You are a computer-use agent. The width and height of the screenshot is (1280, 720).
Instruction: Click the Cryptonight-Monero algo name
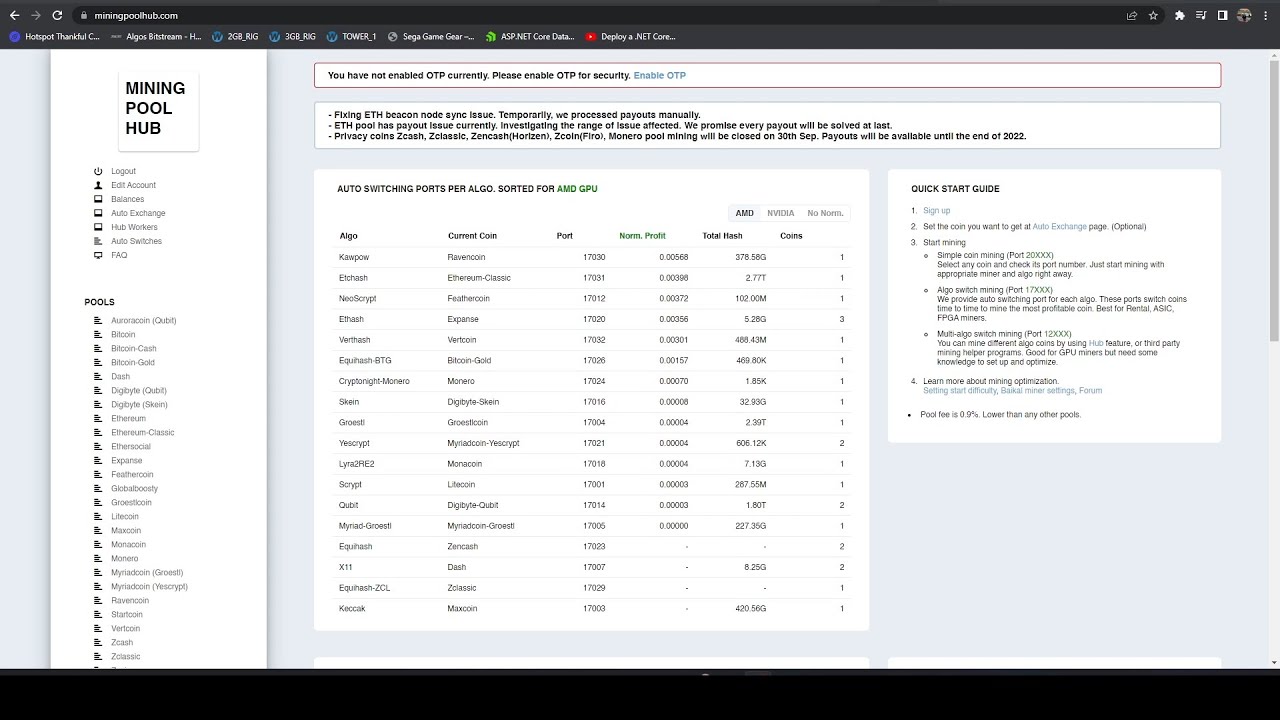[x=374, y=381]
